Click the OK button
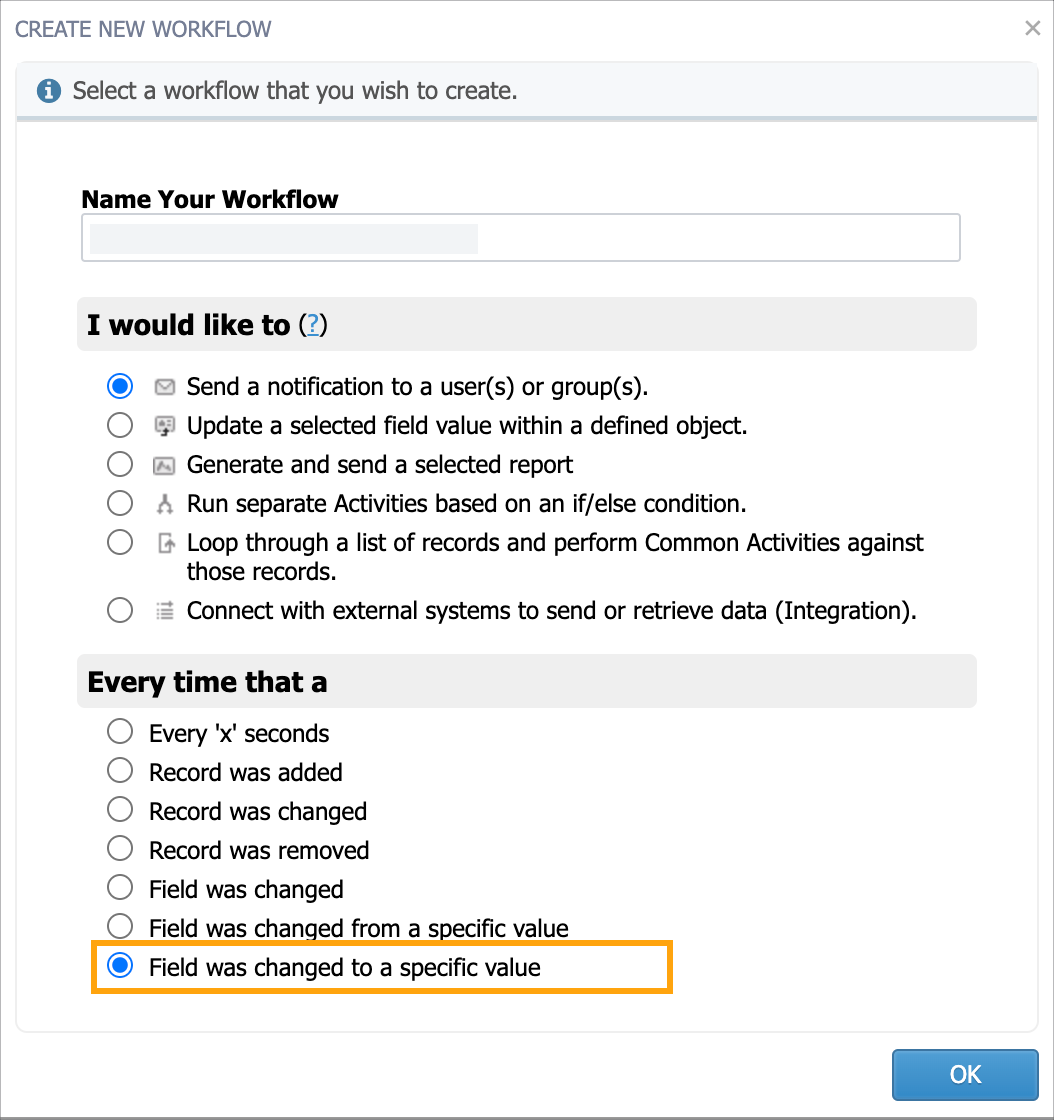This screenshot has height=1120, width=1054. click(965, 1074)
